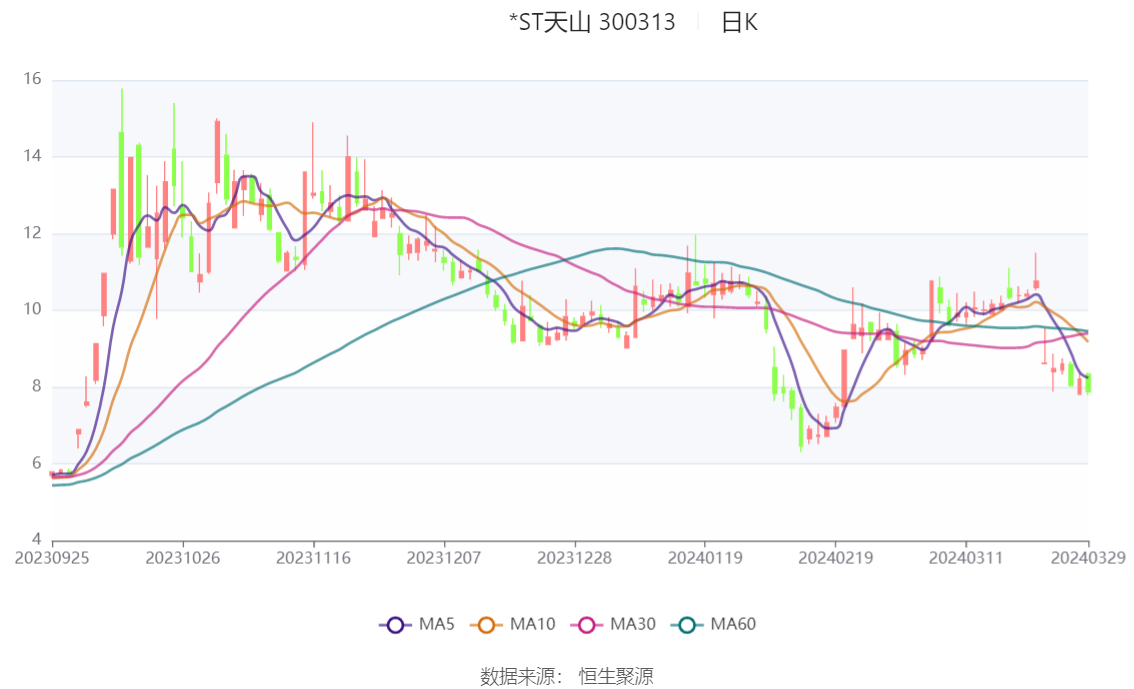Viewport: 1134px width, 689px height.
Task: Click the data source text 恒生聚源
Action: [616, 677]
